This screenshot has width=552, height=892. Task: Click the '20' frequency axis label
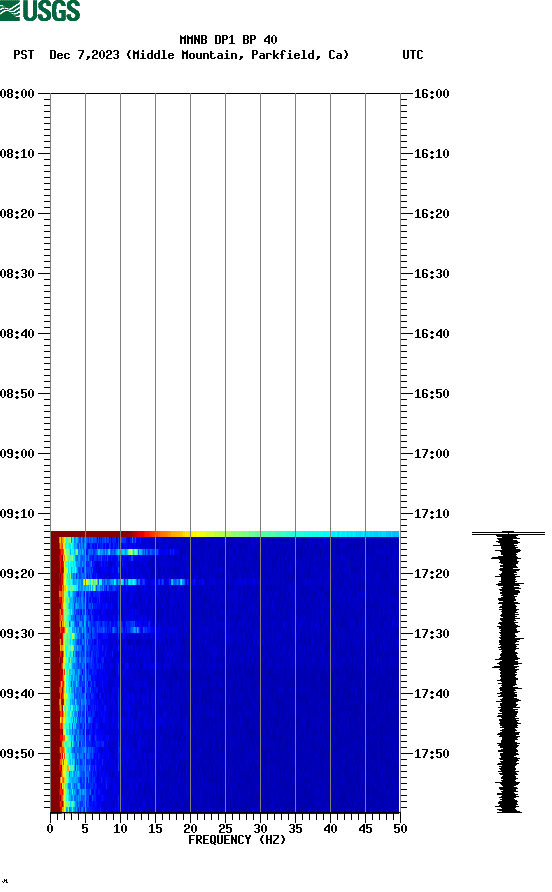(190, 829)
